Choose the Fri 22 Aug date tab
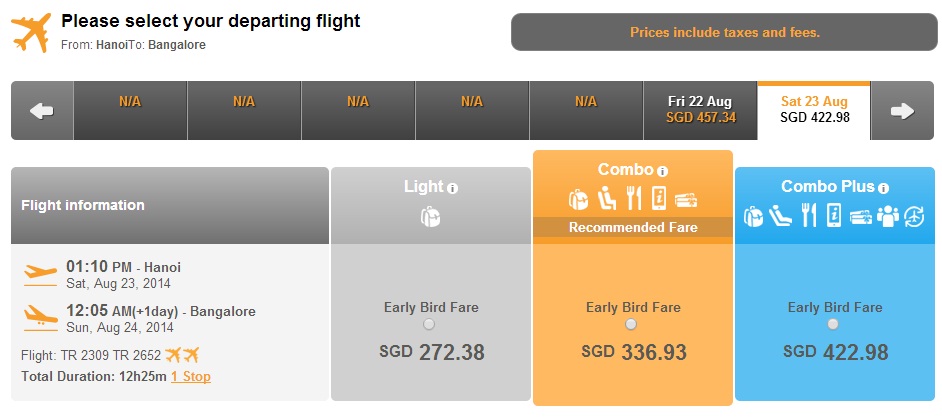Screen dimensions: 942x417 [700, 111]
